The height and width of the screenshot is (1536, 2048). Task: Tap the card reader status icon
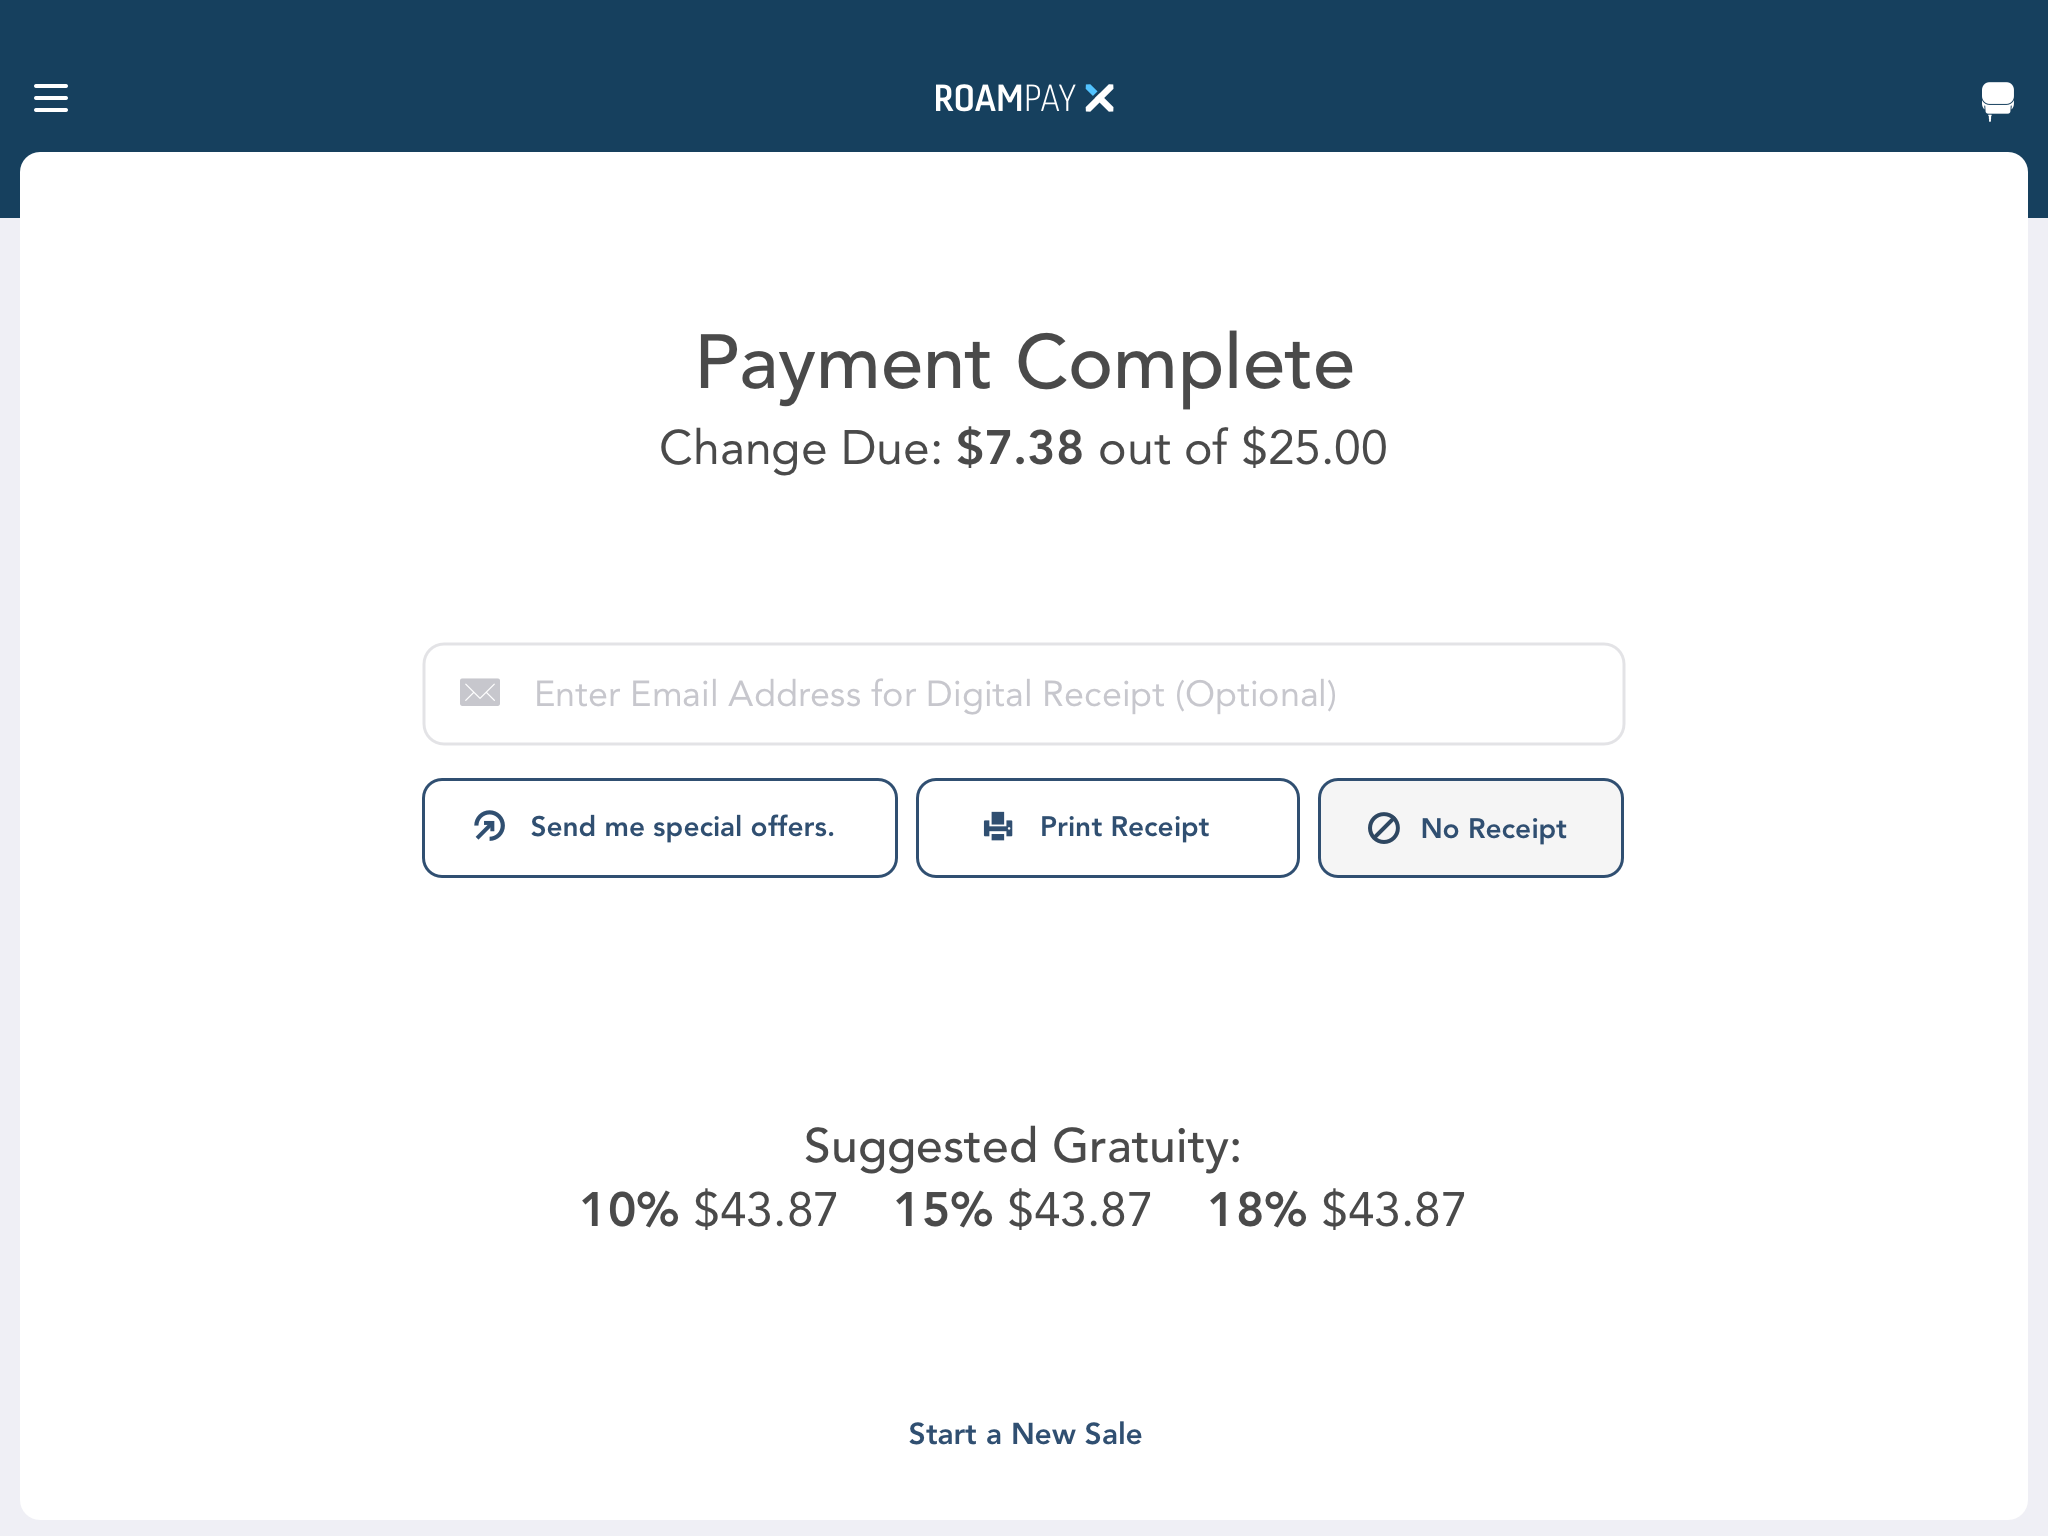tap(1997, 101)
